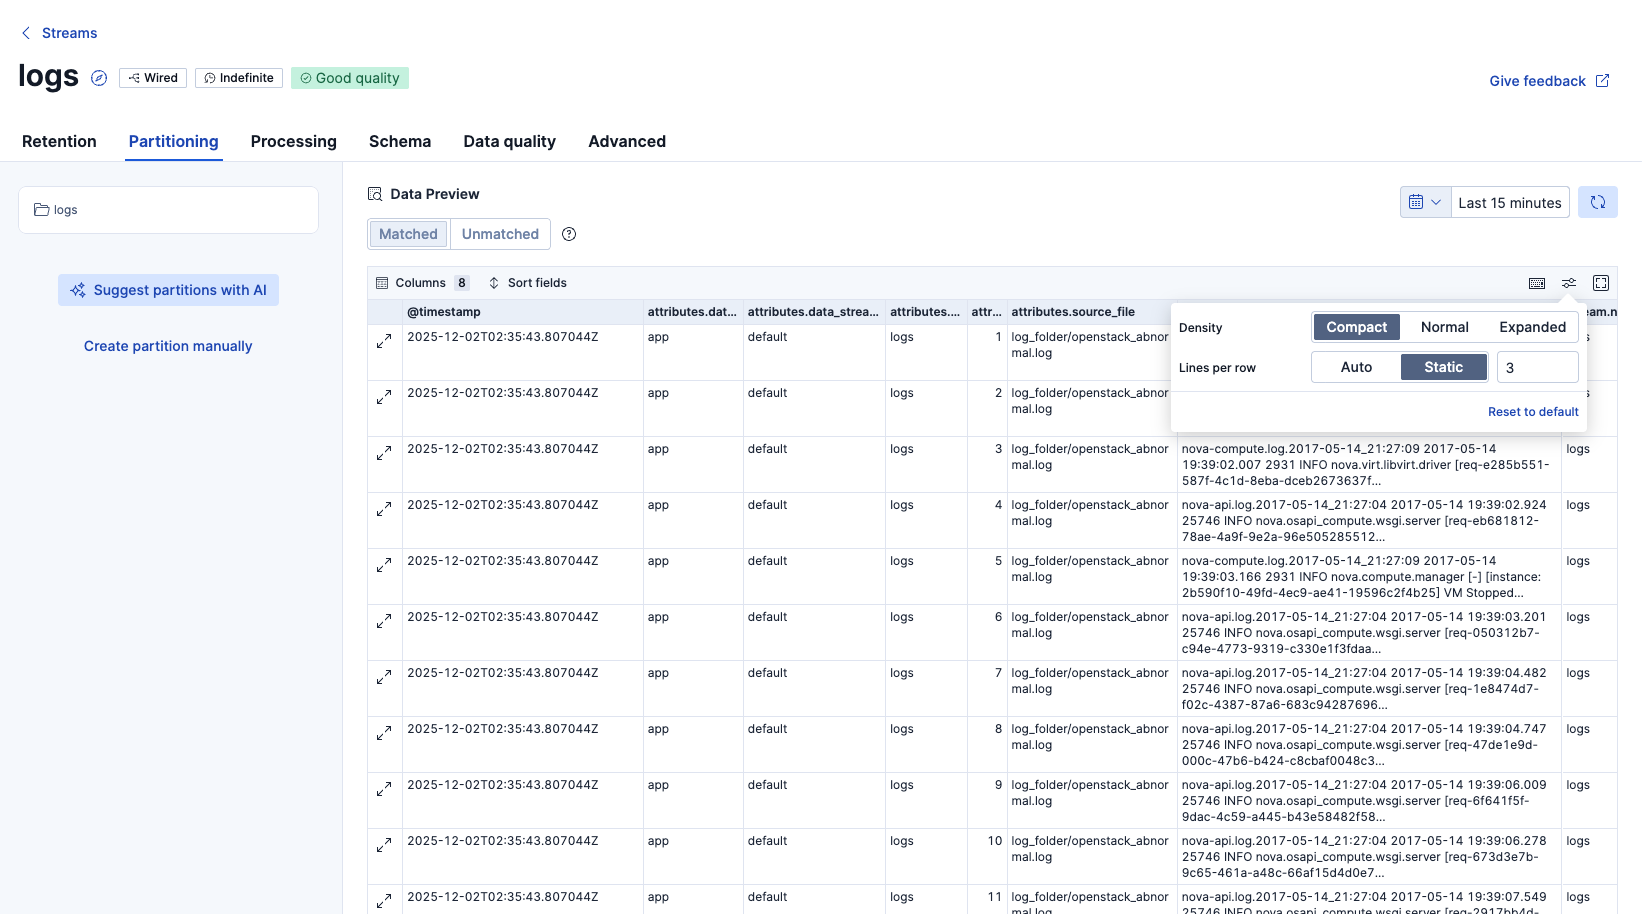Expand details for row 4
Image resolution: width=1642 pixels, height=914 pixels.
click(x=384, y=509)
